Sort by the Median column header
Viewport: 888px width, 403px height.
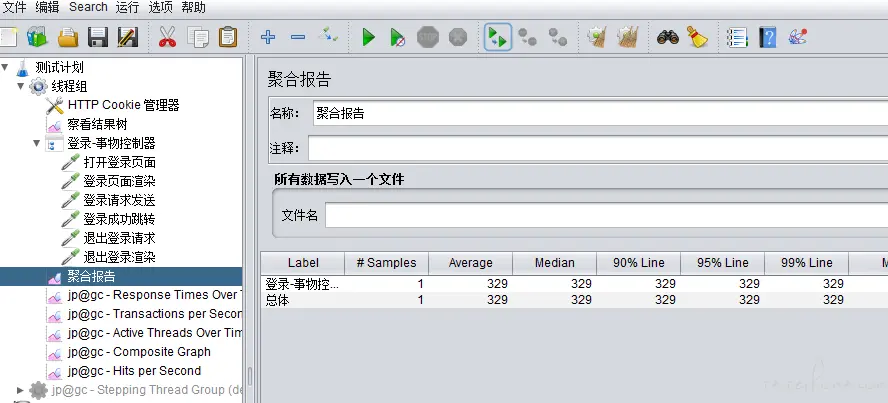[x=554, y=263]
